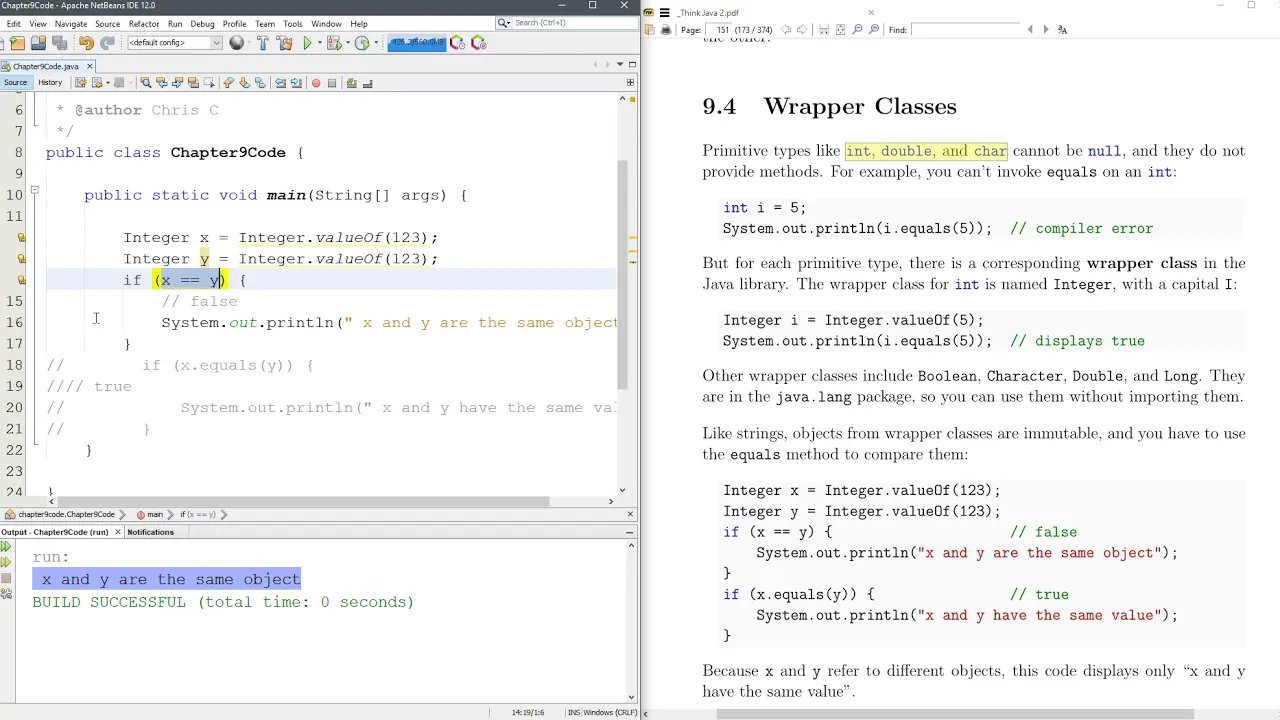Switch to the editor Source view

16,82
